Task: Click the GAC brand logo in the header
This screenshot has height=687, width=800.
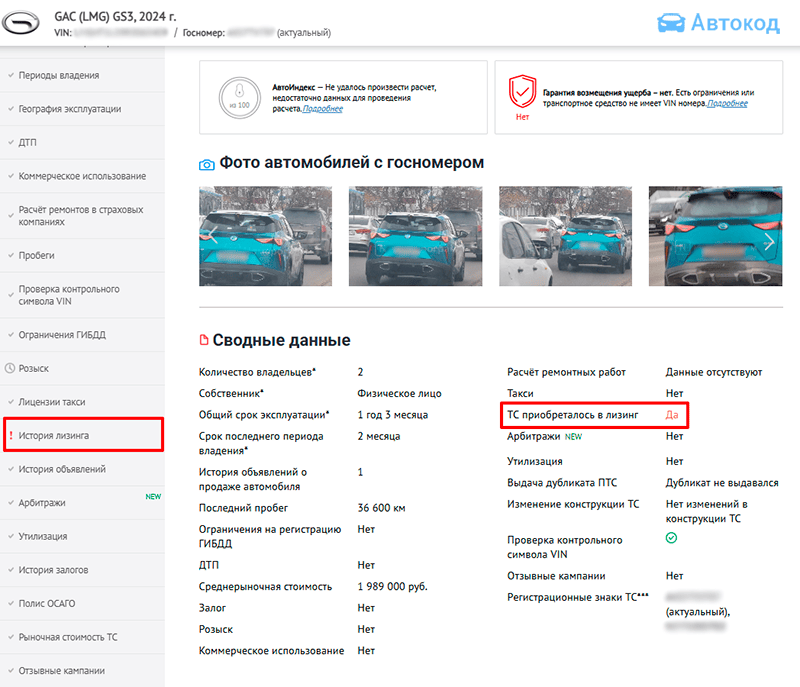Action: tap(20, 23)
